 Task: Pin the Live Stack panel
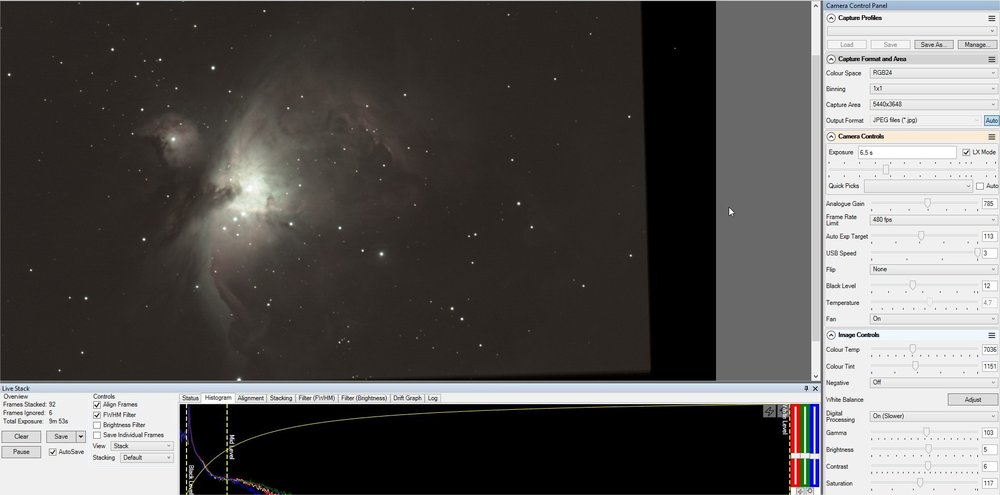click(x=806, y=388)
